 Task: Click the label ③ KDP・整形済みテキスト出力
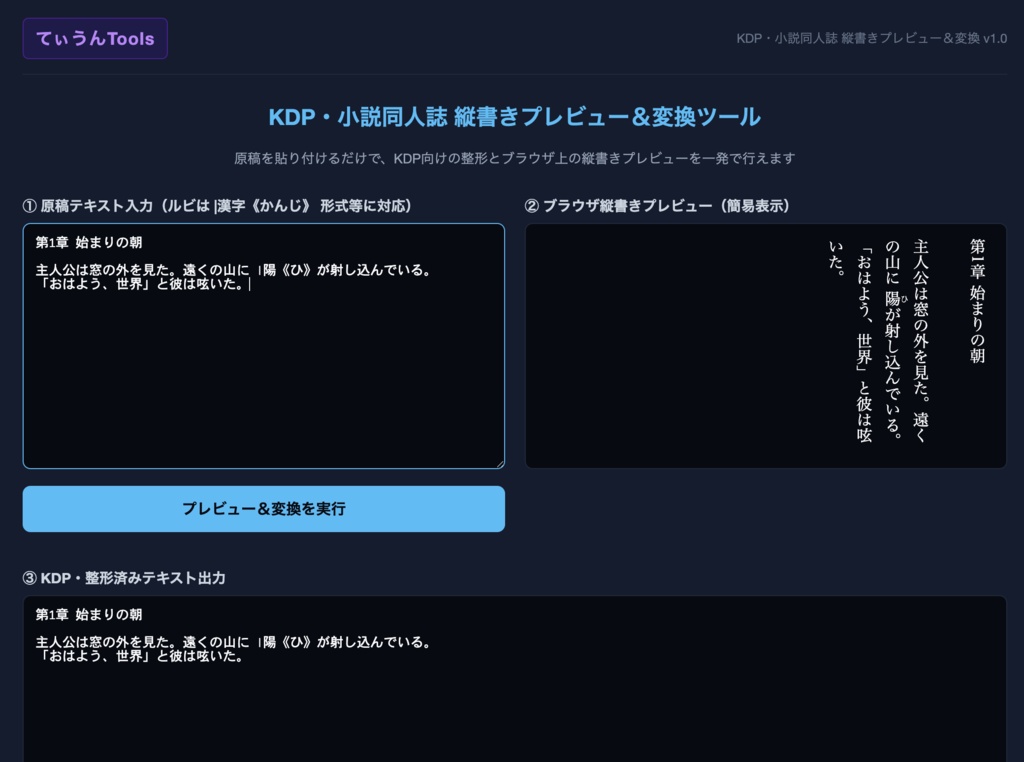[x=124, y=578]
